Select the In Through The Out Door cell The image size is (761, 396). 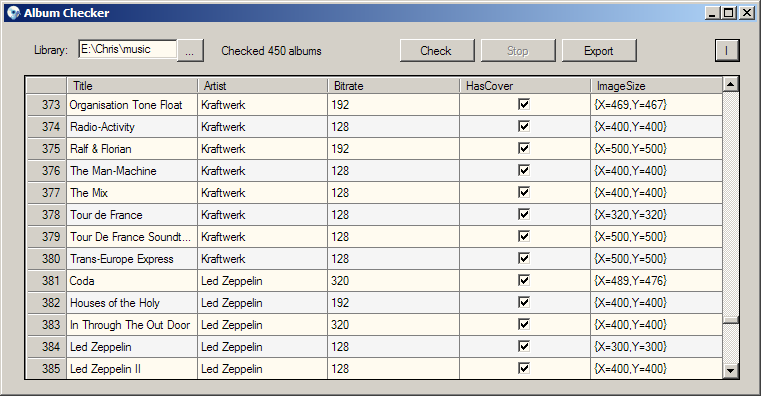point(132,325)
